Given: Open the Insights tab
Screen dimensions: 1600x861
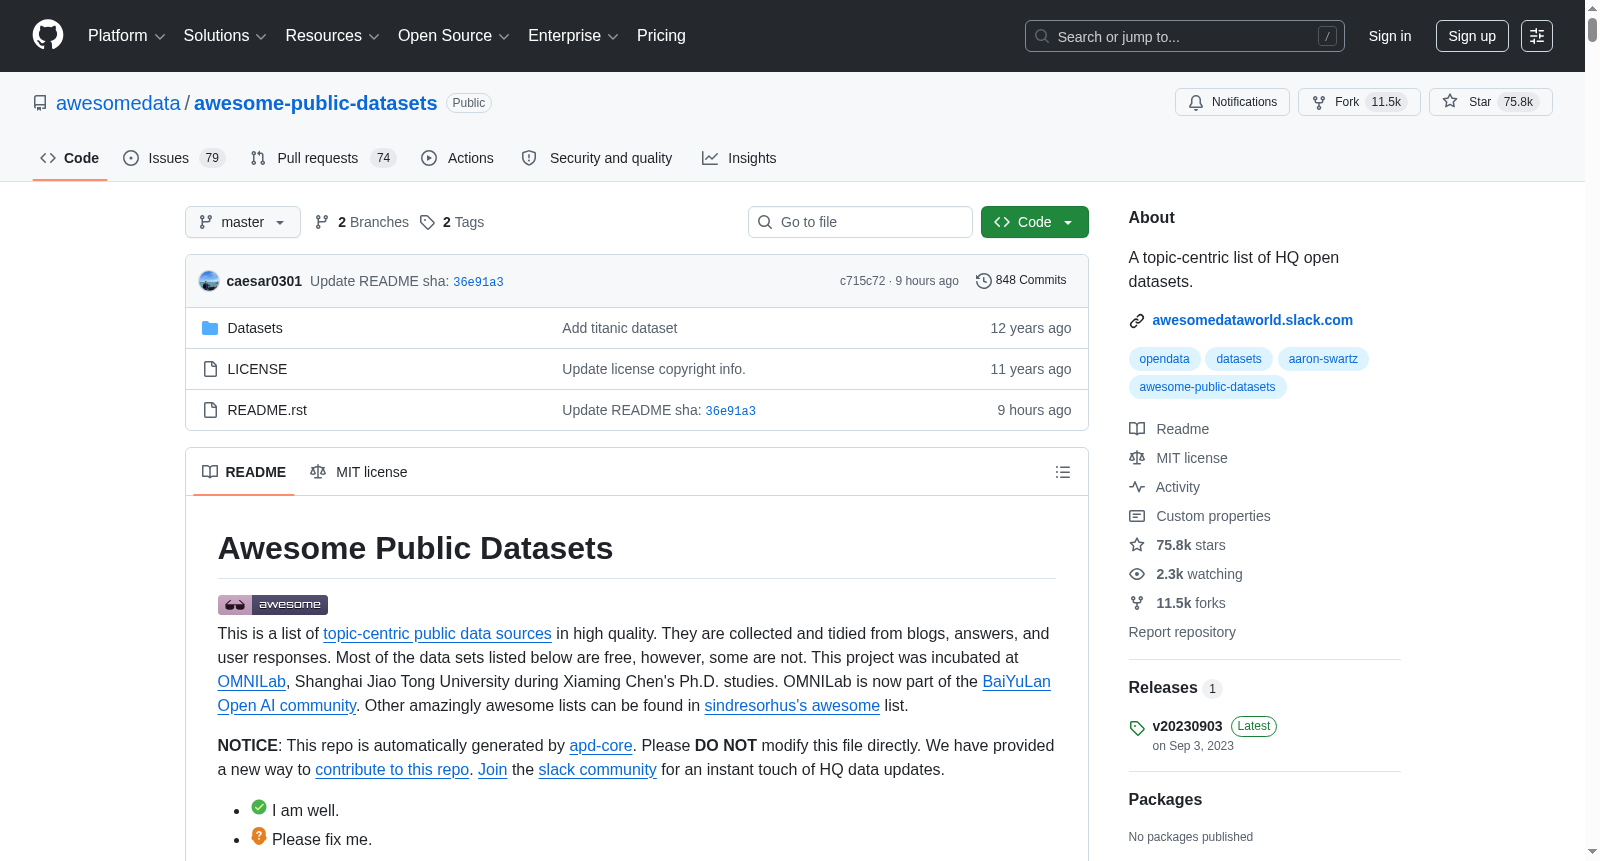Looking at the screenshot, I should 739,158.
